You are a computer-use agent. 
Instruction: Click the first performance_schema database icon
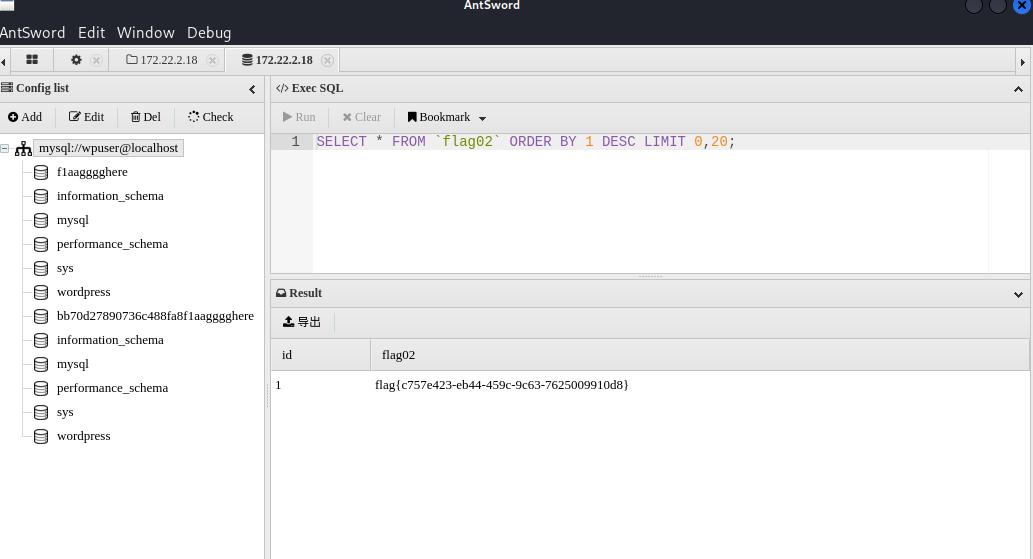coord(41,244)
